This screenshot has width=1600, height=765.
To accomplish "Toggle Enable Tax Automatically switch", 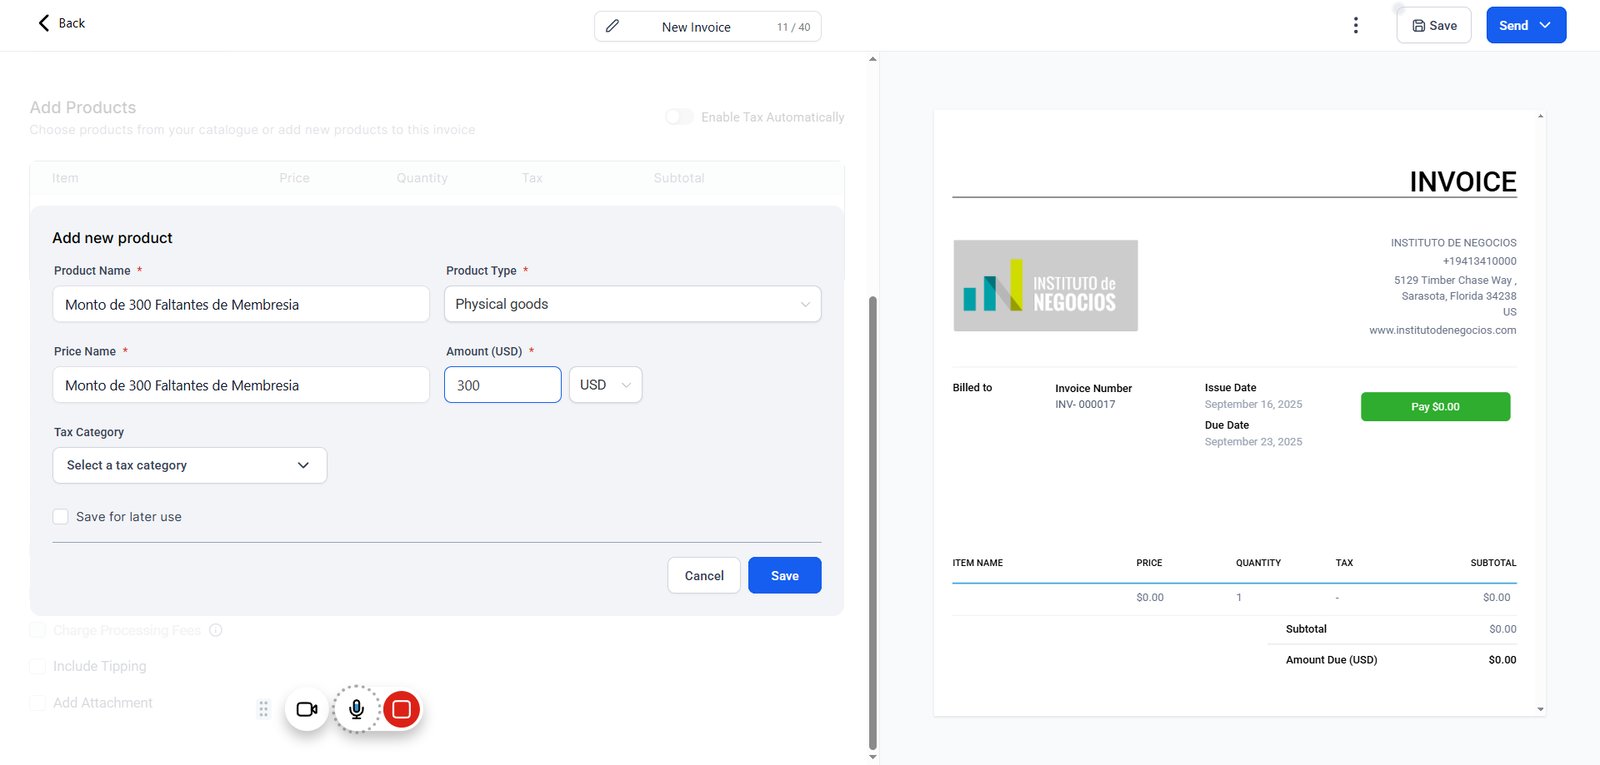I will point(679,117).
